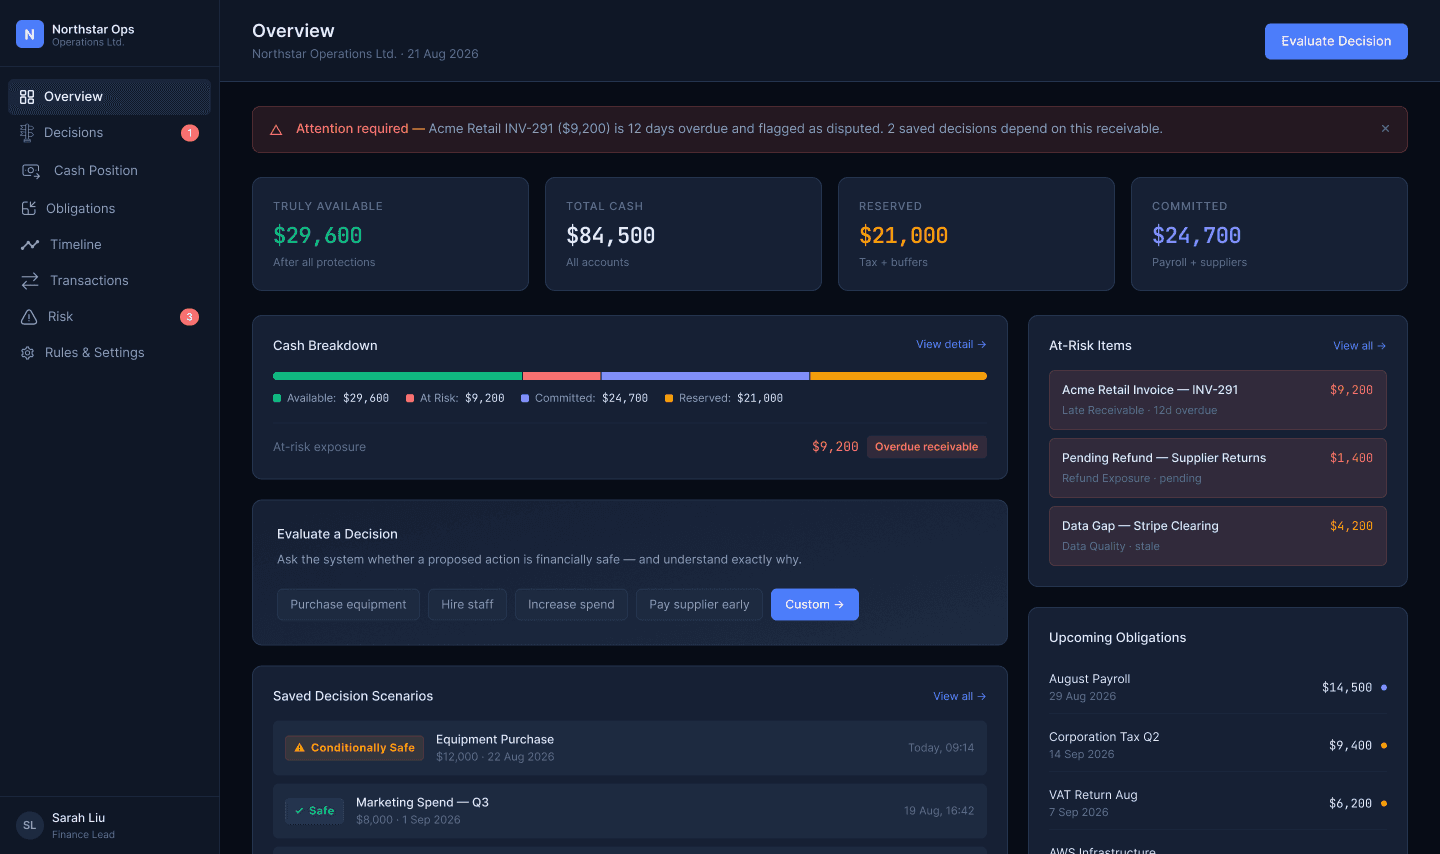The image size is (1440, 854).
Task: Navigate to Obligations
Action: [110, 208]
